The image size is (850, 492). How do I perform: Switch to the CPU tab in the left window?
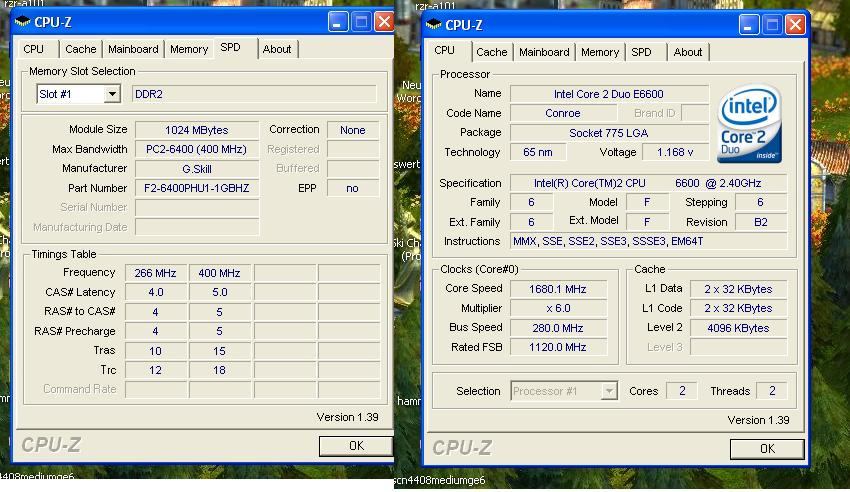pyautogui.click(x=34, y=49)
